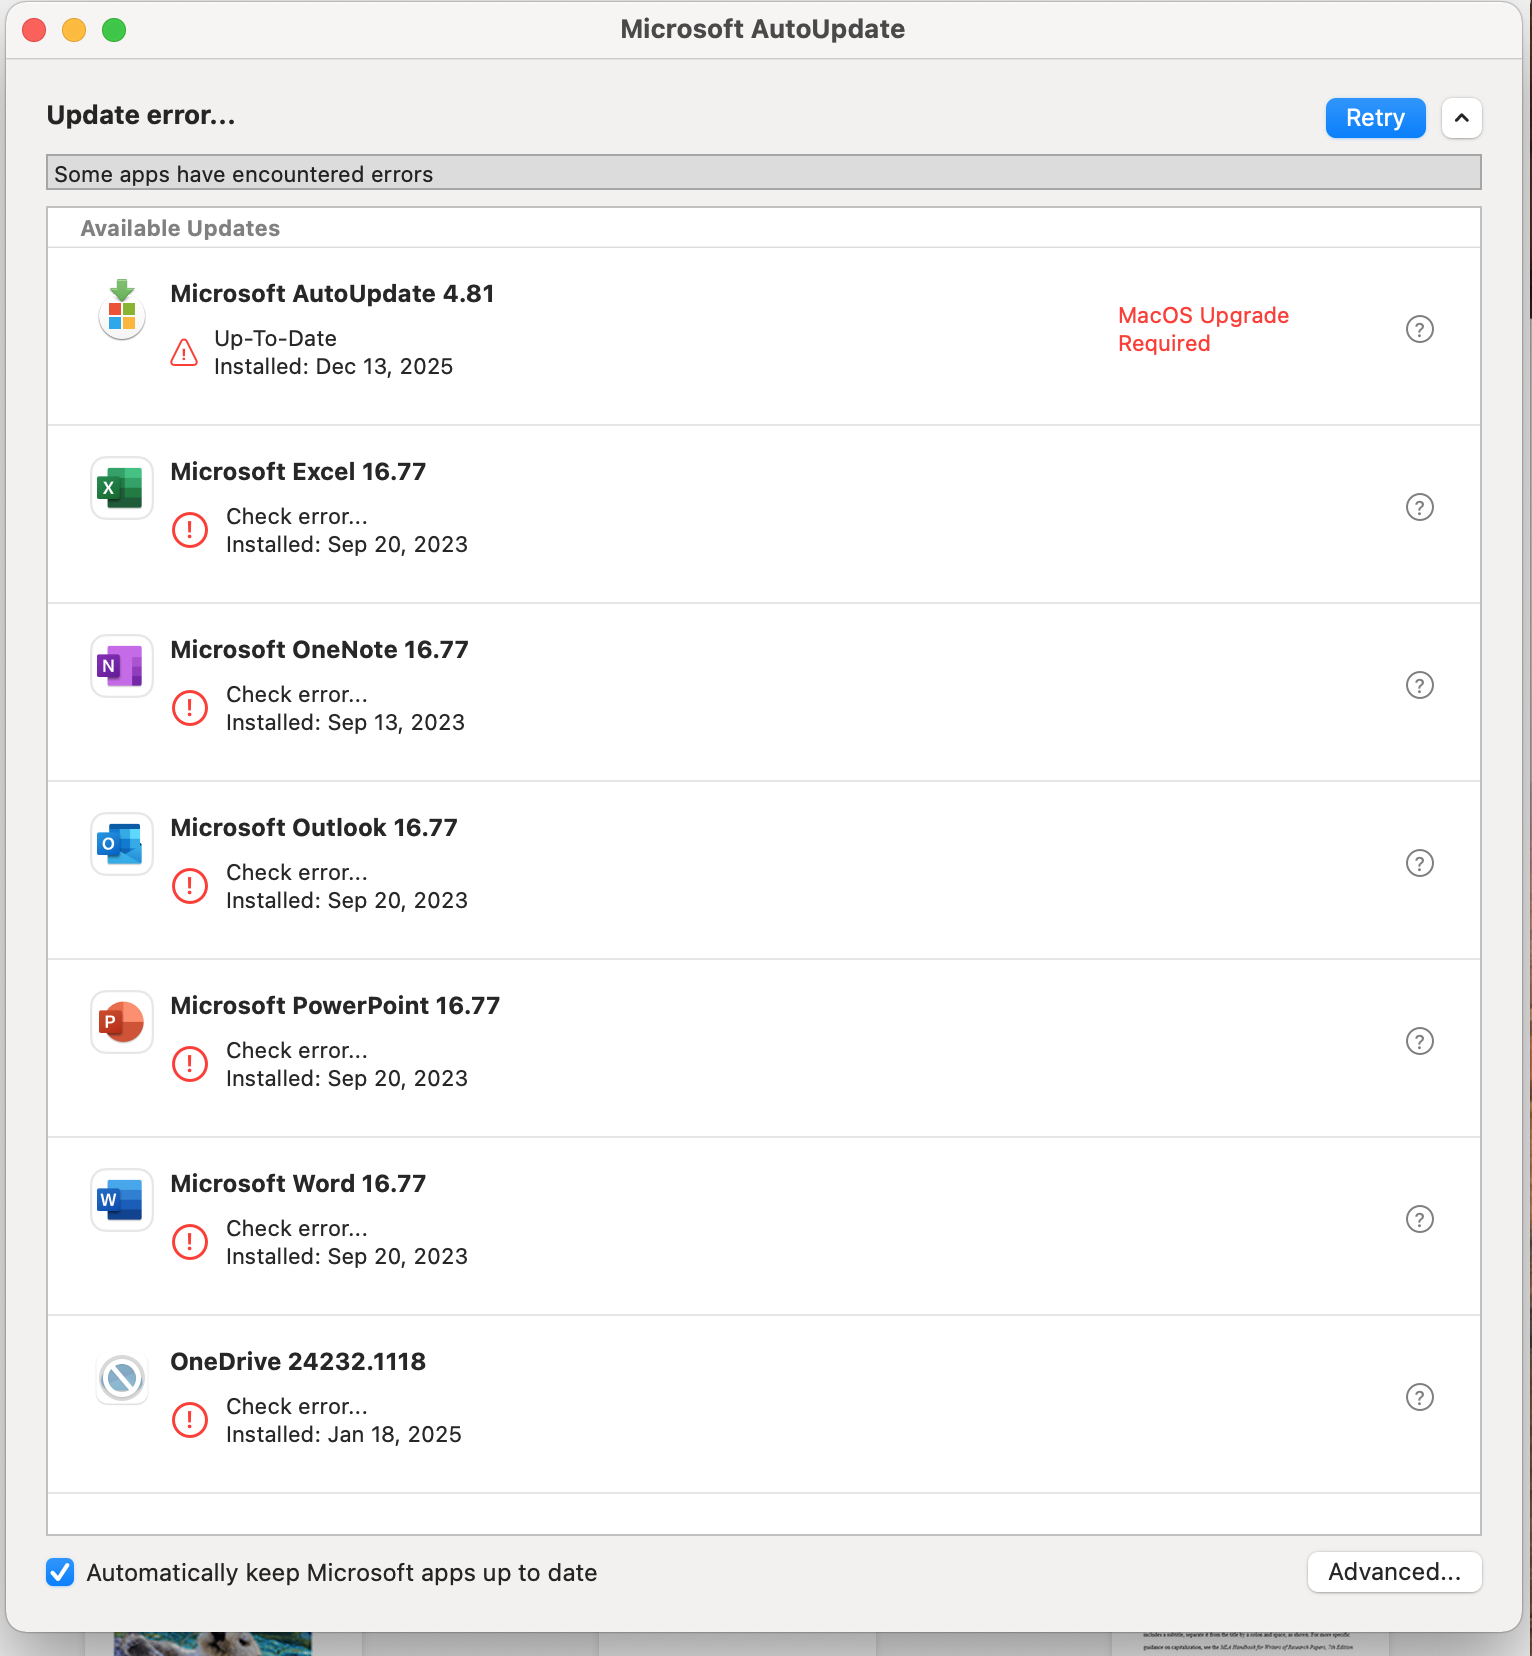Open the Advanced... settings
The width and height of the screenshot is (1532, 1656).
point(1394,1572)
